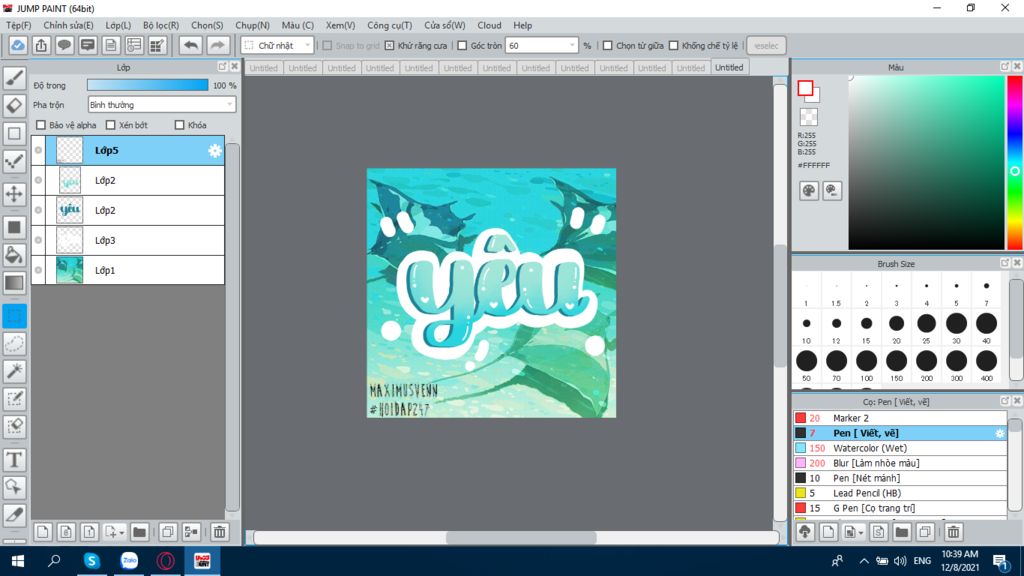Merge layer down icon in Lớp panel

point(191,532)
